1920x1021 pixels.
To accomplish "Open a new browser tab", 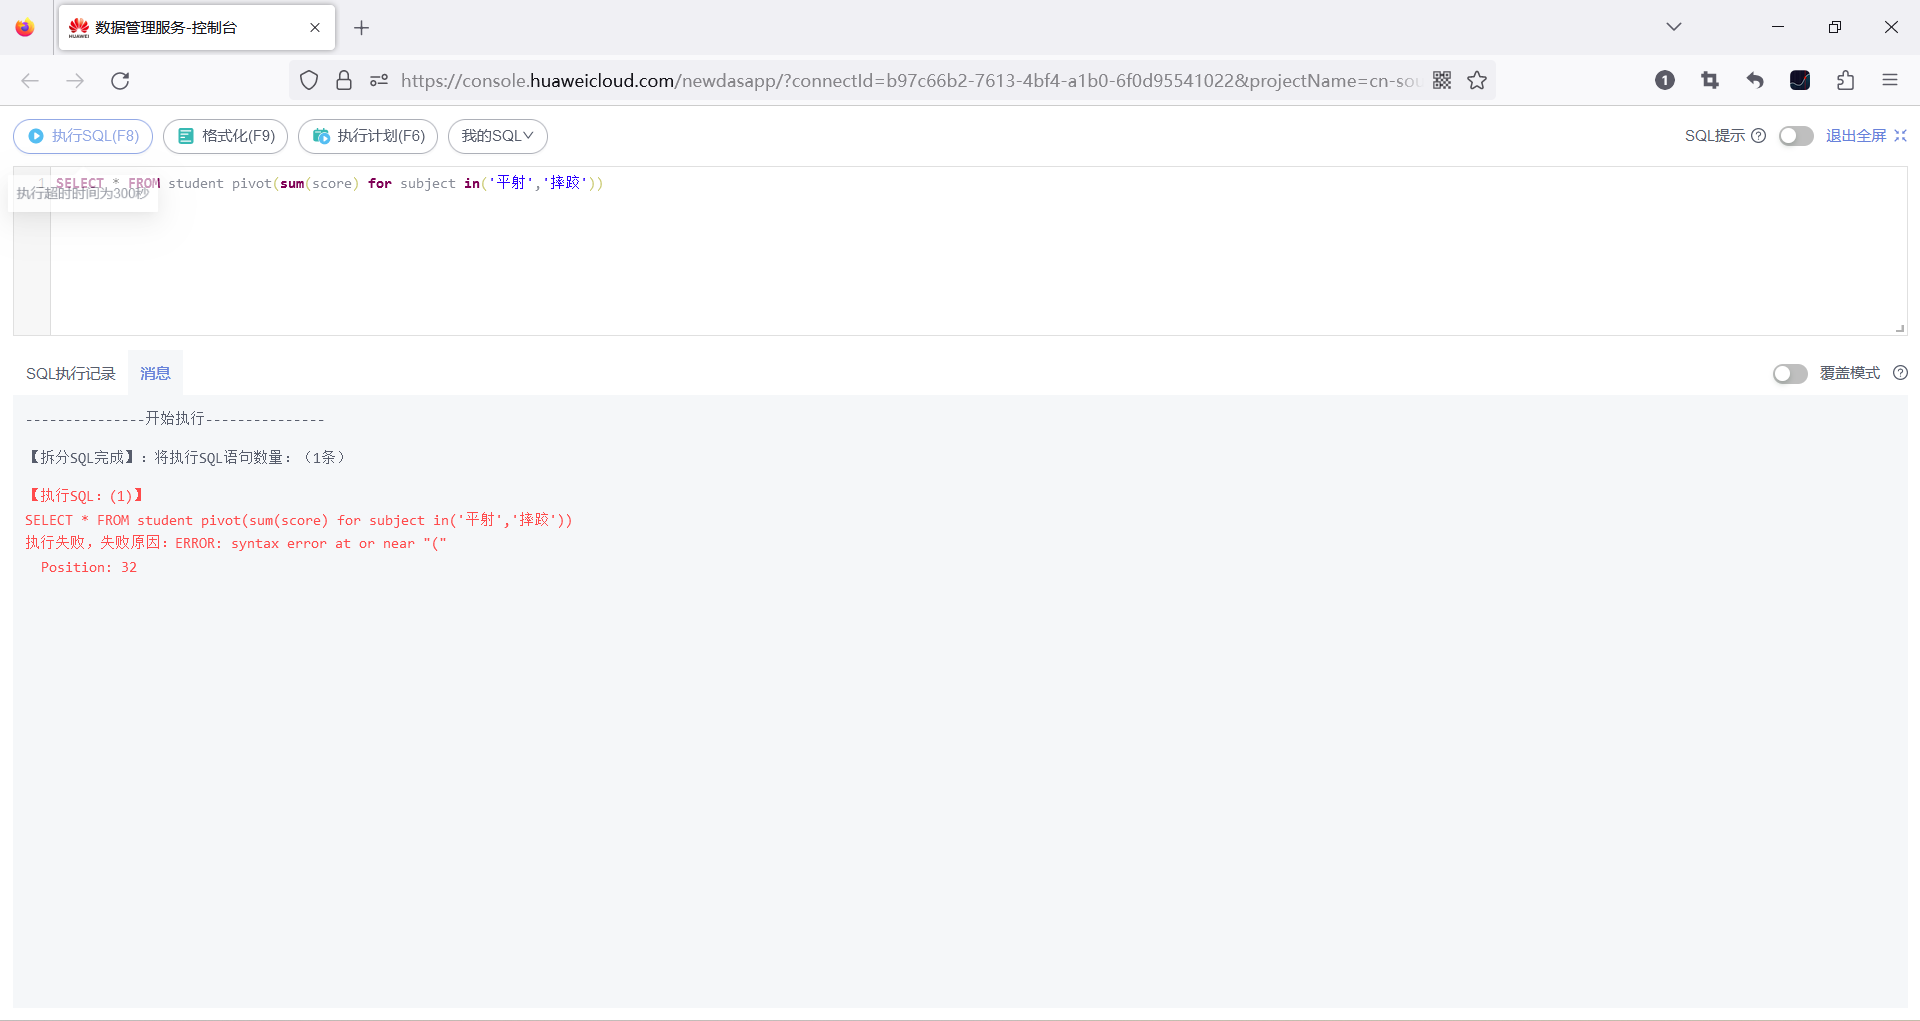I will (362, 28).
